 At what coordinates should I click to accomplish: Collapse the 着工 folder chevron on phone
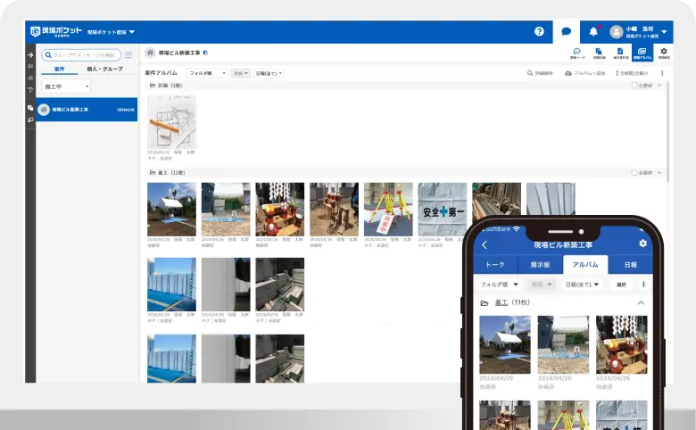[x=641, y=303]
